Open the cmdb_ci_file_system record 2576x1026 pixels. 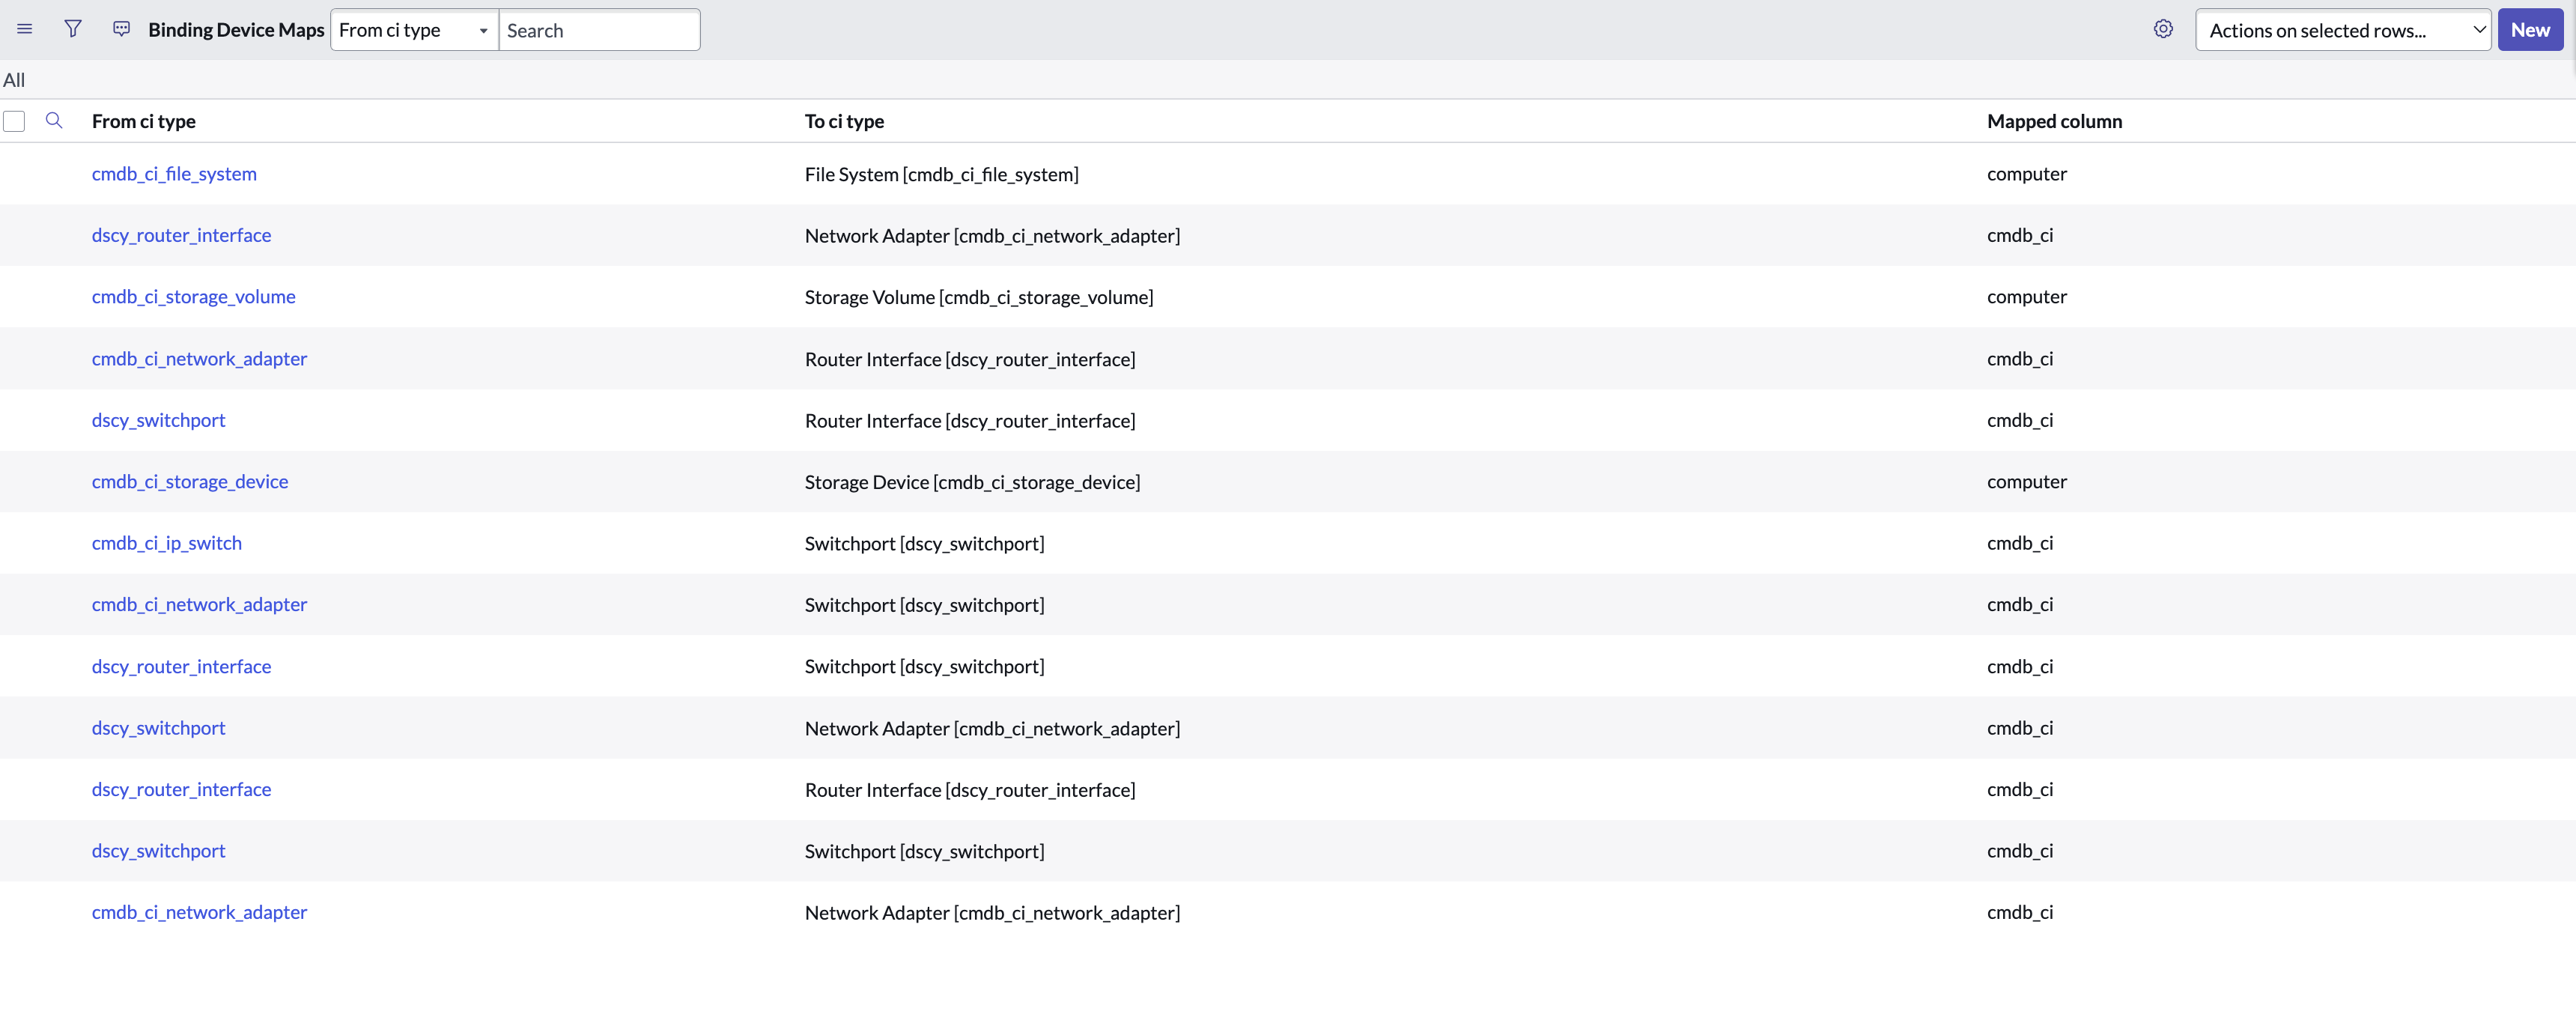tap(174, 174)
